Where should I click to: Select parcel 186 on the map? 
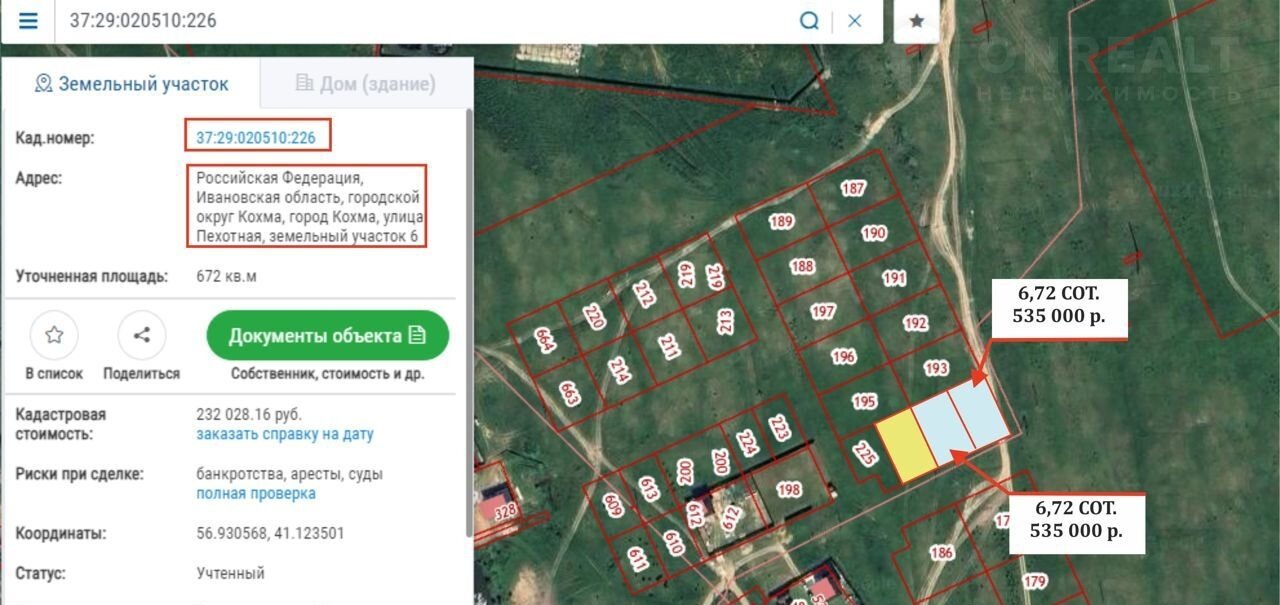(940, 552)
